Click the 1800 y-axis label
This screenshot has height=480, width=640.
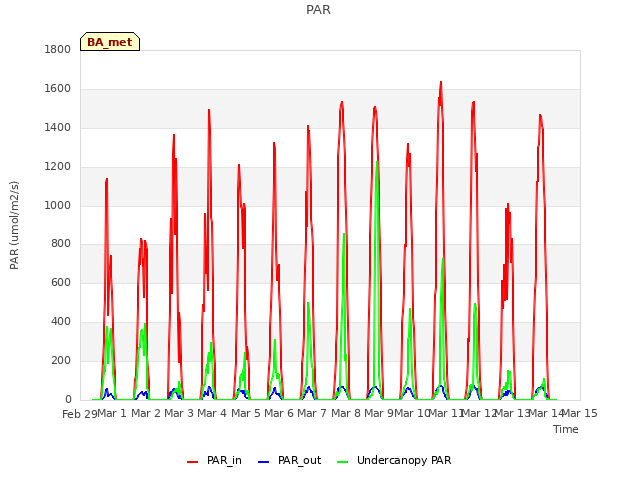coord(58,49)
